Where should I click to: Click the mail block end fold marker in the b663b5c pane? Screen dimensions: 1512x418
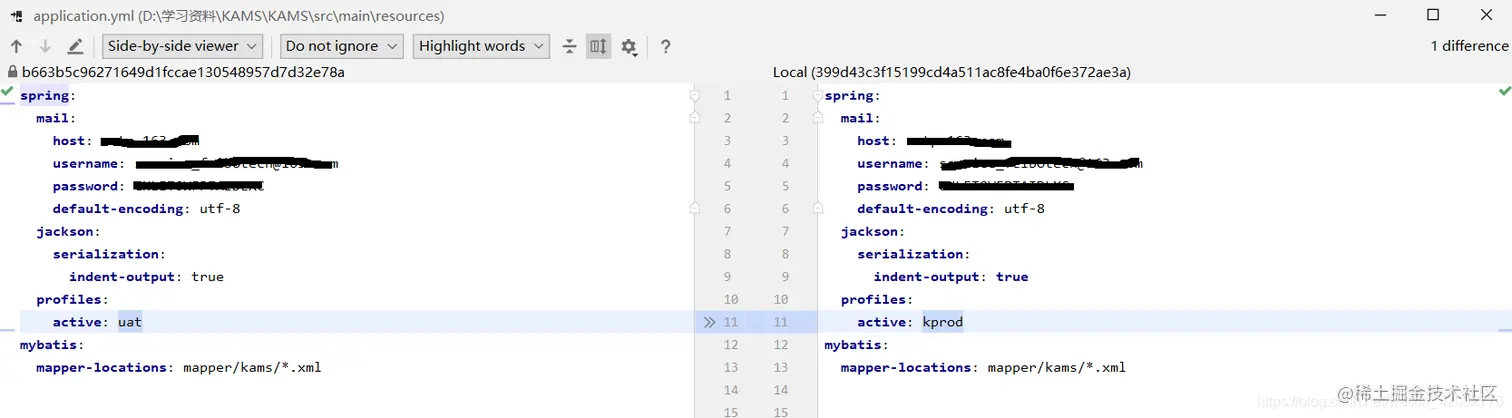pyautogui.click(x=694, y=209)
